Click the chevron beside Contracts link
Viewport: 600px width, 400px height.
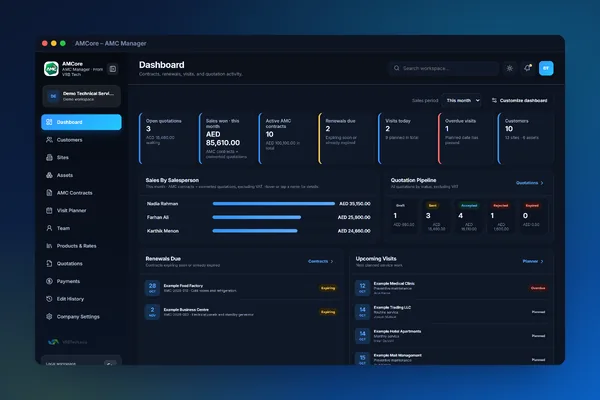coord(332,261)
